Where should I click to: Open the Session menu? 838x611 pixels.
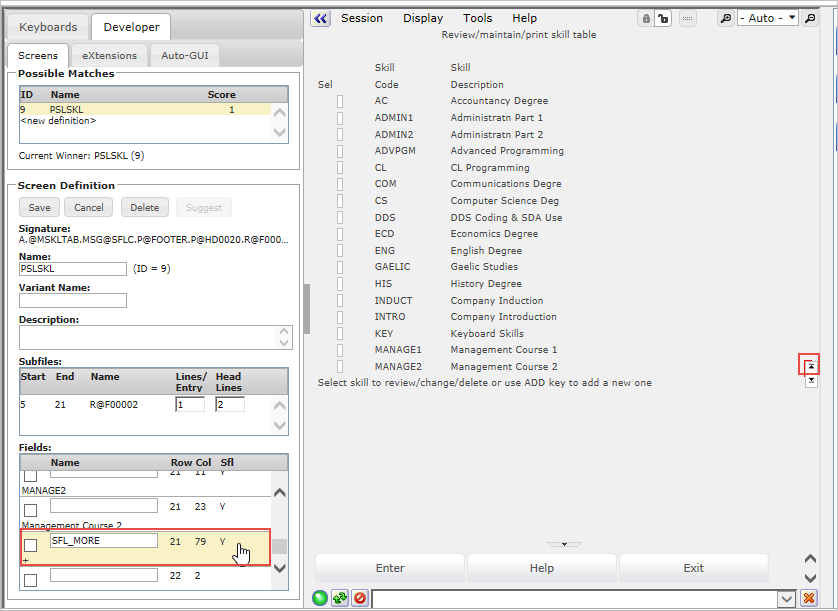coord(362,18)
